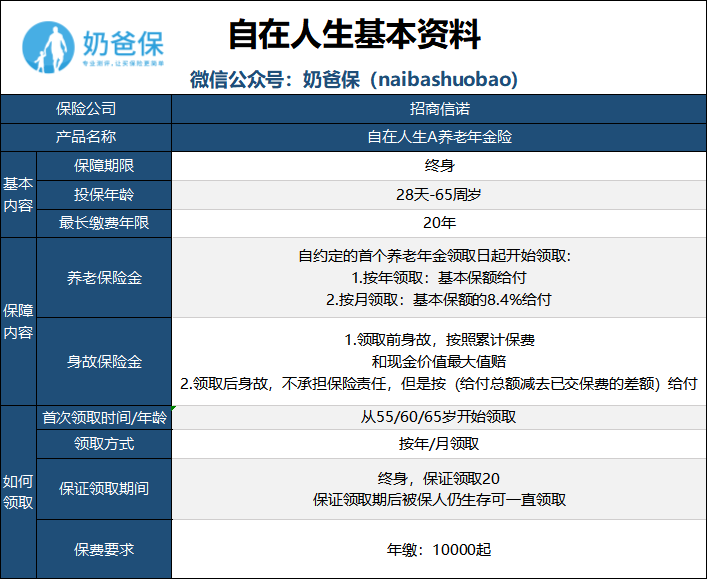The width and height of the screenshot is (708, 580).
Task: Click the 最长缴费年限 label cell
Action: [x=104, y=223]
